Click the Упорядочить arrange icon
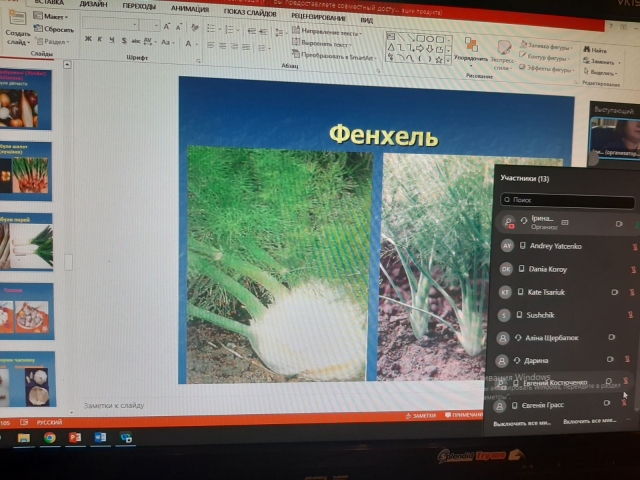 pyautogui.click(x=470, y=48)
